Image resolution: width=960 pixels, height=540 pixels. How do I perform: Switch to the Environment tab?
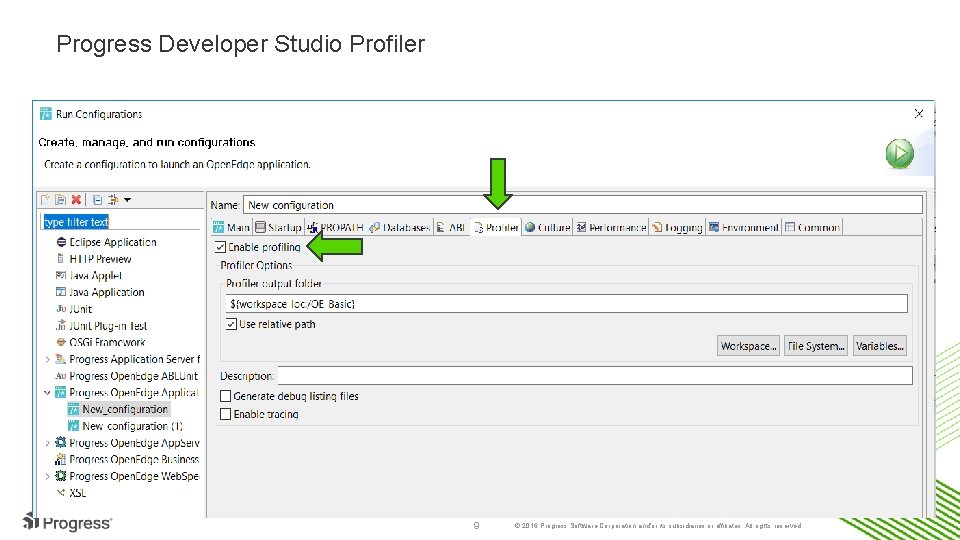(744, 227)
